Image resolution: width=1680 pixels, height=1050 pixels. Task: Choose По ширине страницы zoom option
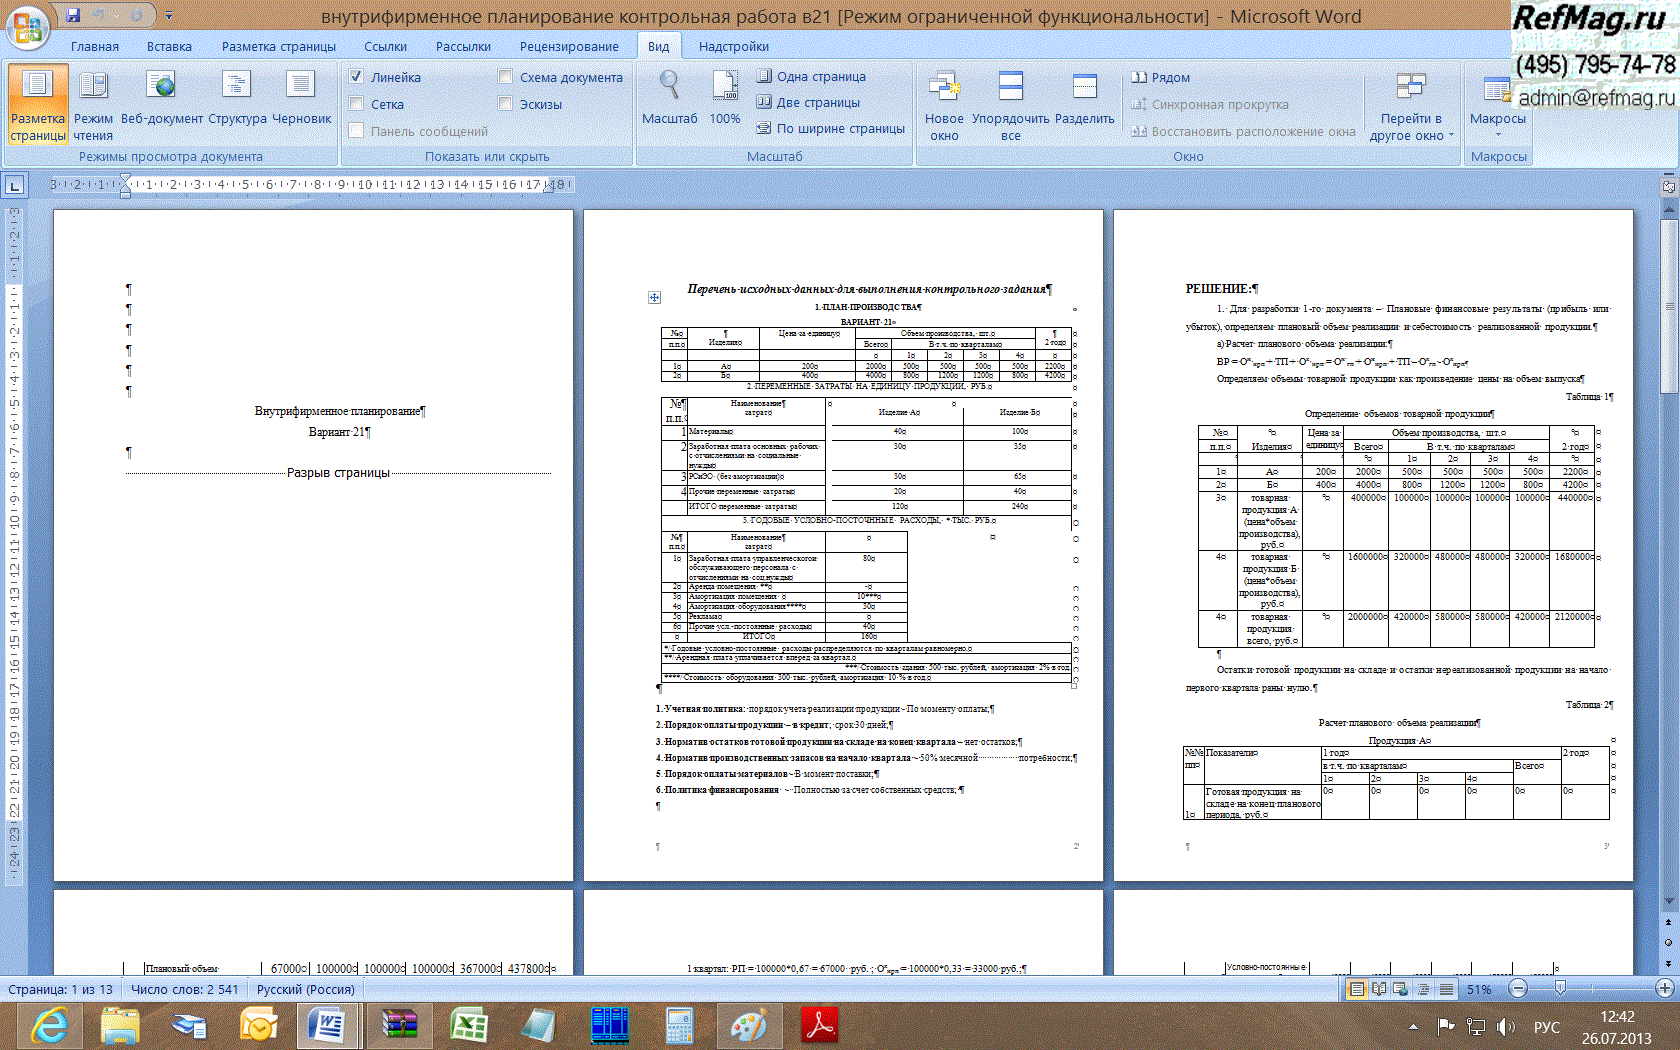pyautogui.click(x=830, y=128)
